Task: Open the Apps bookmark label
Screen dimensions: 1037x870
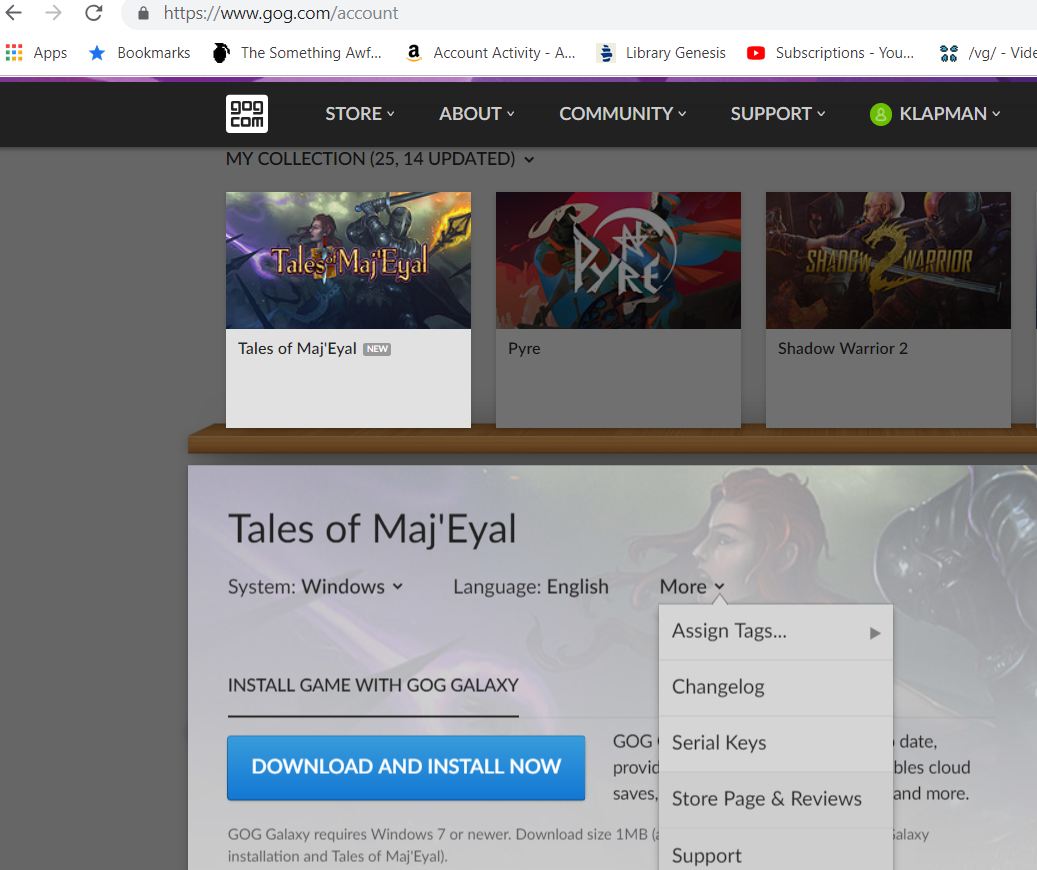Action: pyautogui.click(x=50, y=53)
